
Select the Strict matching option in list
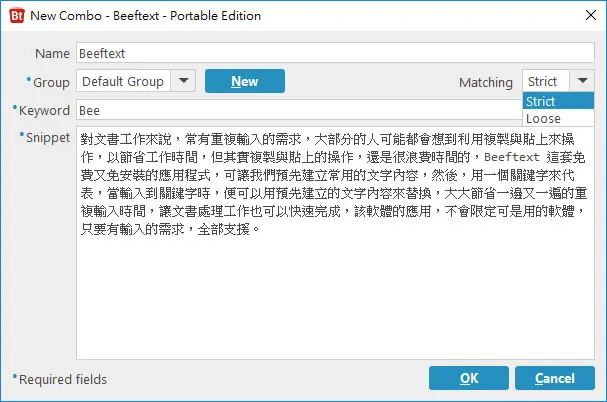(x=558, y=101)
